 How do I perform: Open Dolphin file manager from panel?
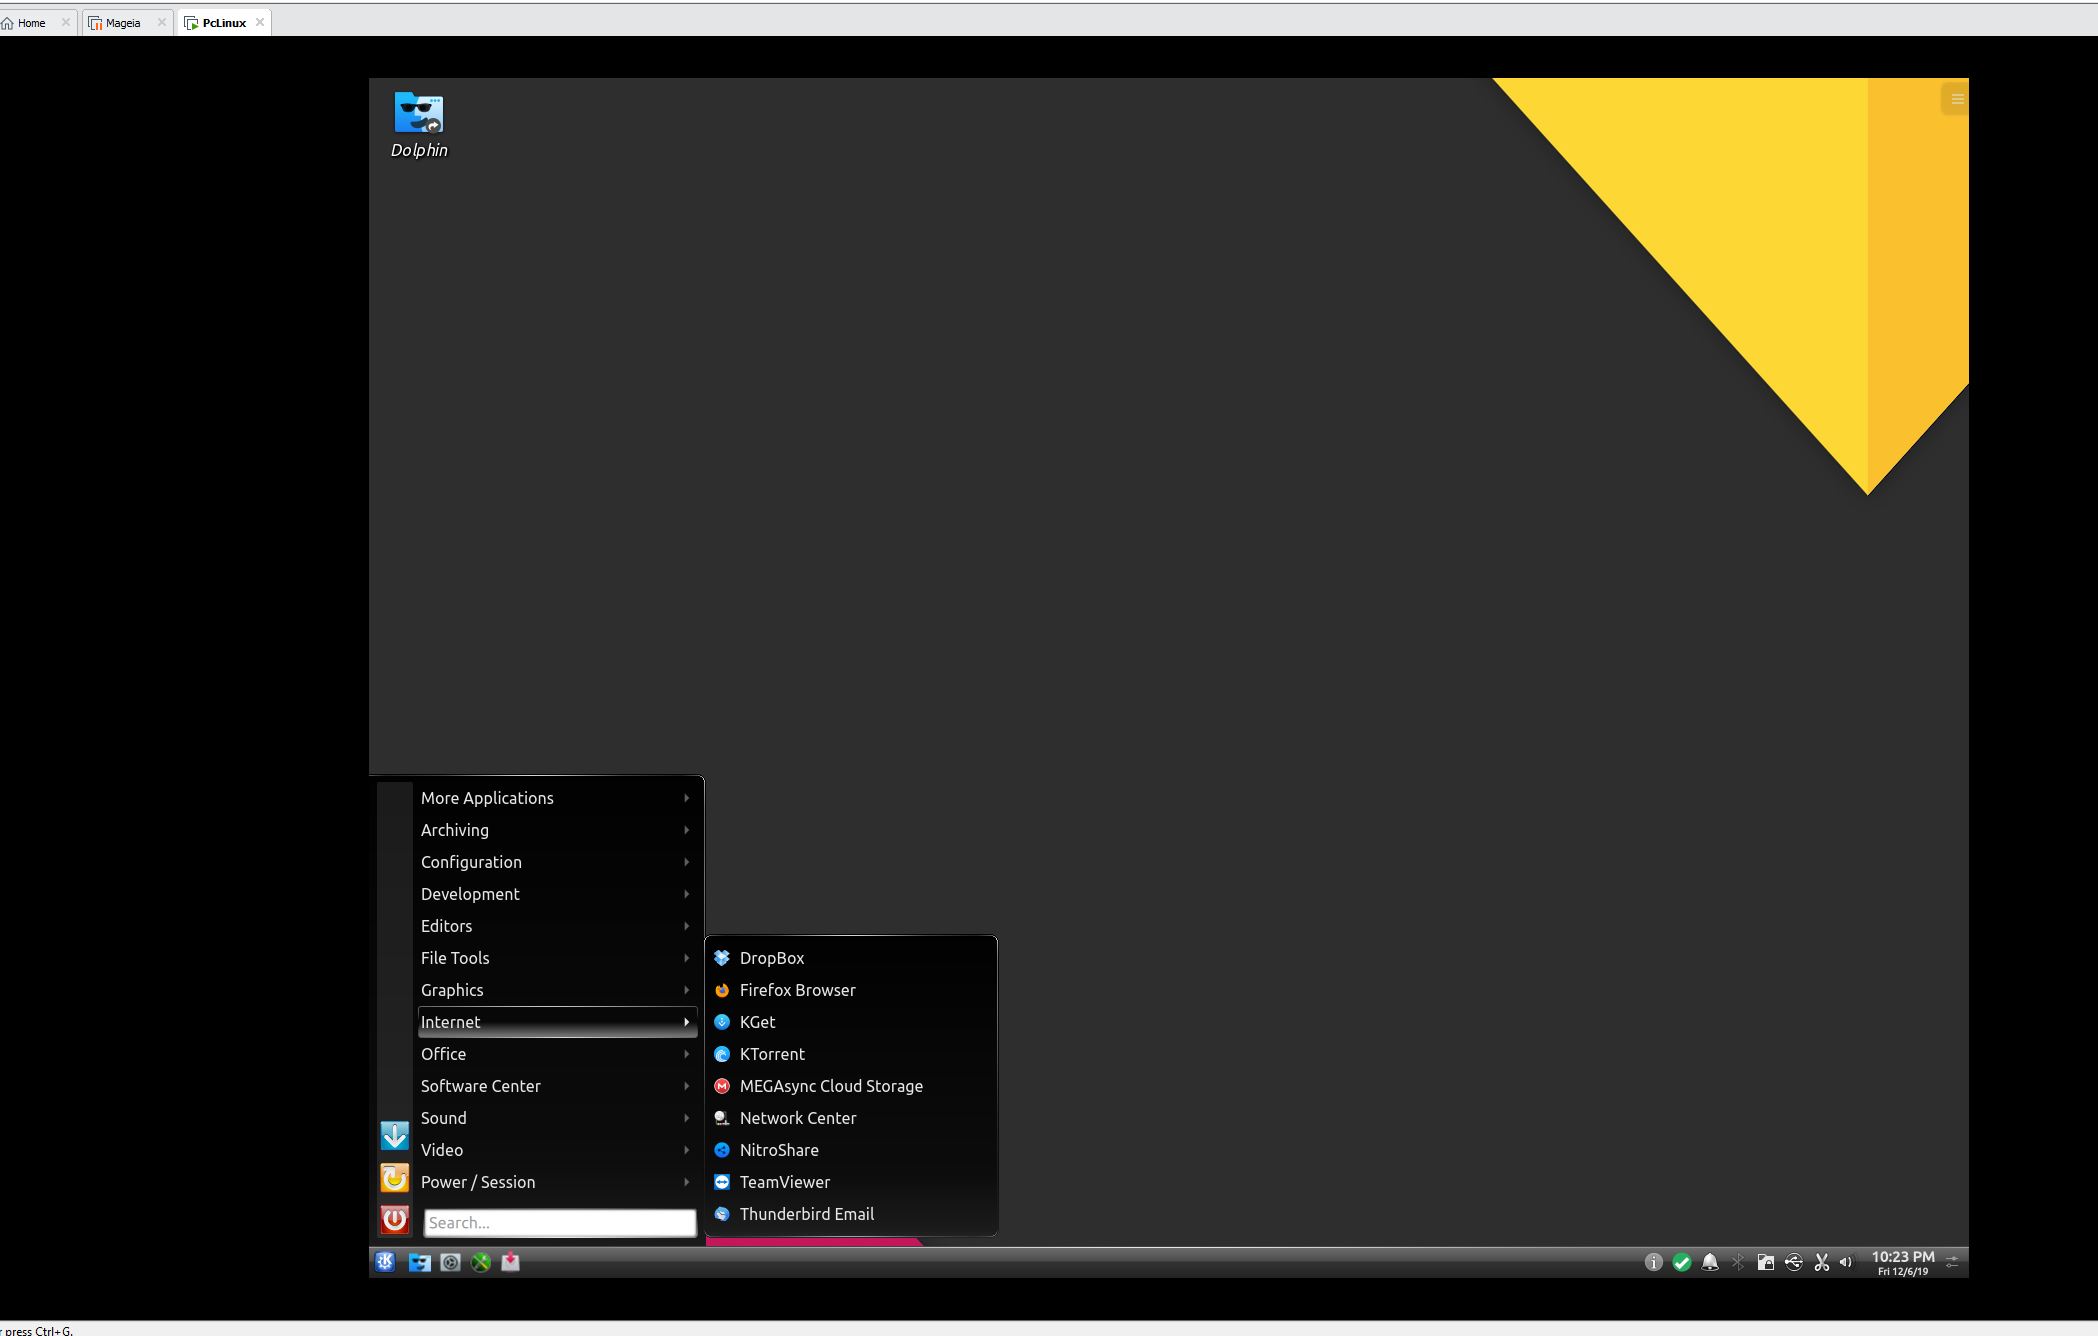[420, 1262]
